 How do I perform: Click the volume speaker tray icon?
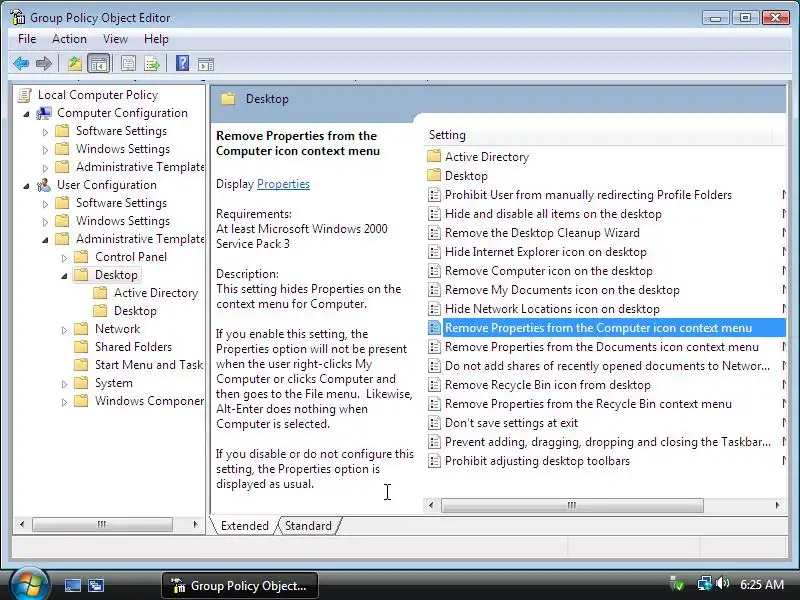click(x=722, y=583)
